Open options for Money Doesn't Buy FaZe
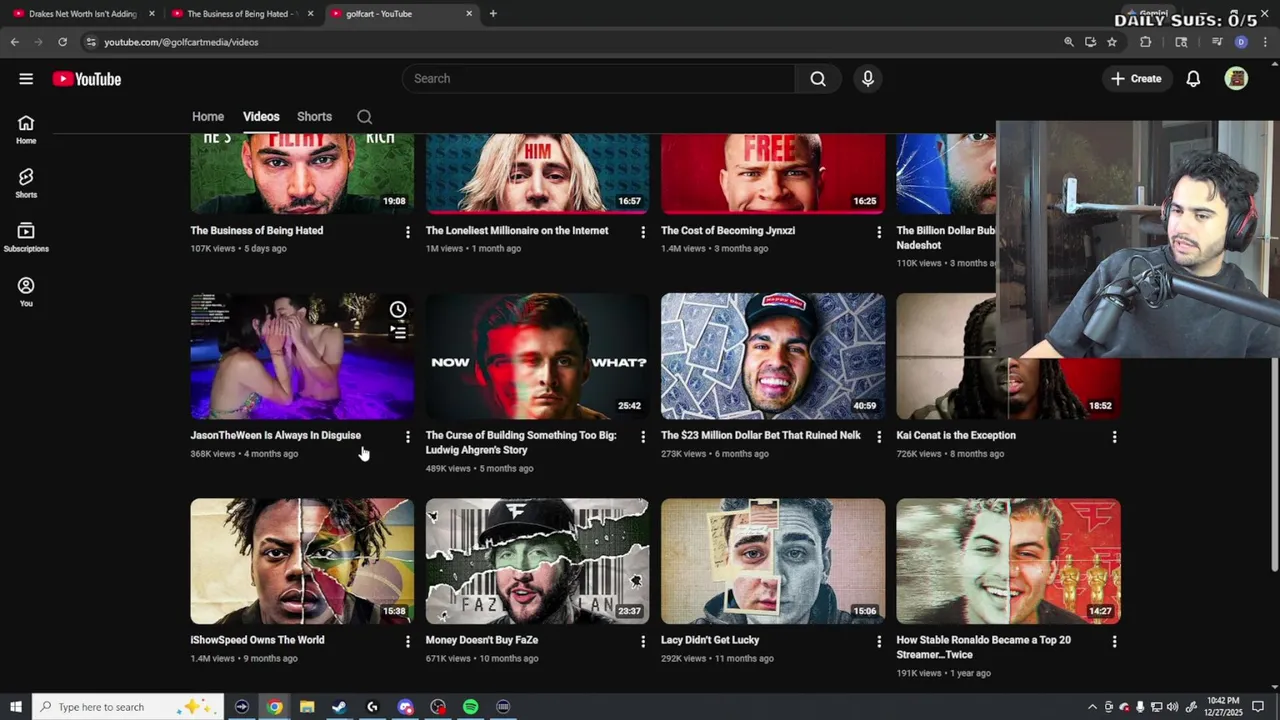Image resolution: width=1280 pixels, height=720 pixels. coord(643,642)
